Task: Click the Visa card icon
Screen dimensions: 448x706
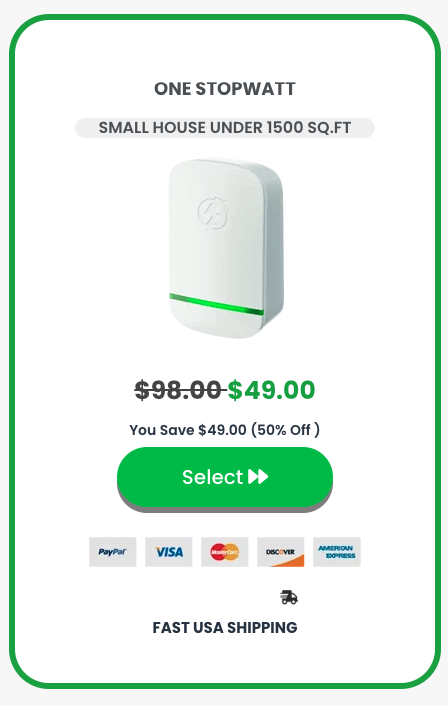Action: (168, 552)
